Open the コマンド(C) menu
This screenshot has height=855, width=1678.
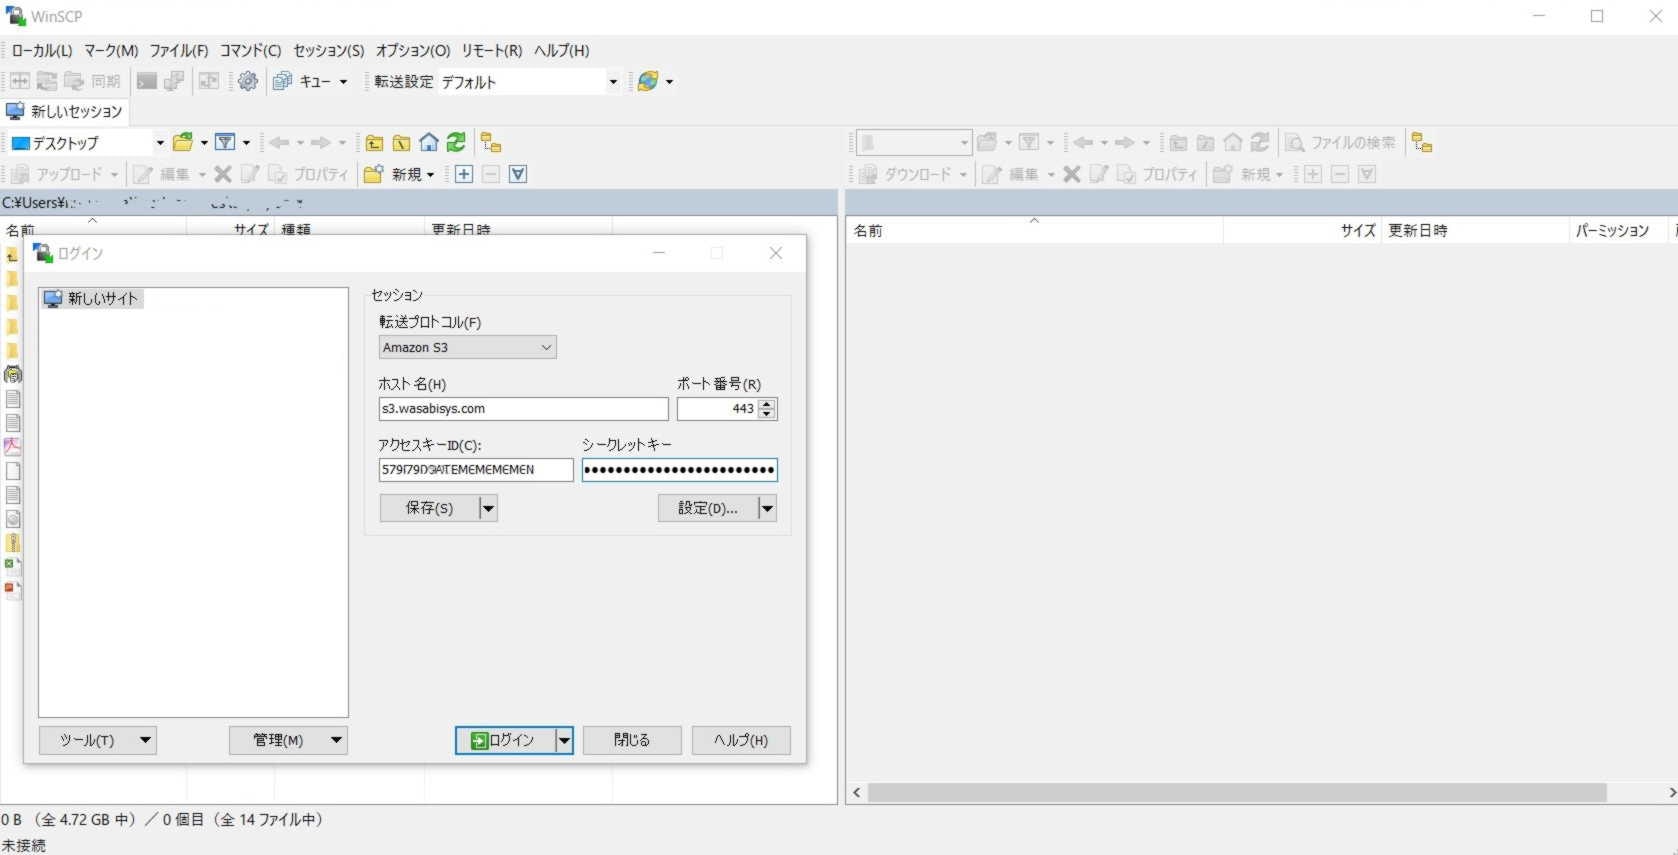pyautogui.click(x=250, y=50)
